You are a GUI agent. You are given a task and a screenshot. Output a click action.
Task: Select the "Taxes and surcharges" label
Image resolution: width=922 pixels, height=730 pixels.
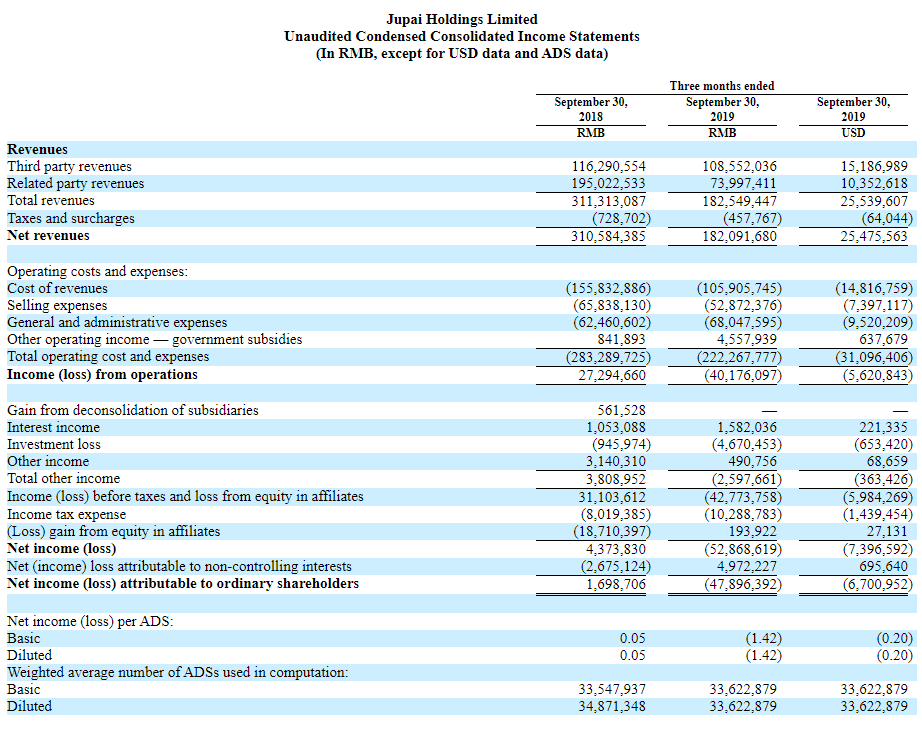(x=71, y=218)
